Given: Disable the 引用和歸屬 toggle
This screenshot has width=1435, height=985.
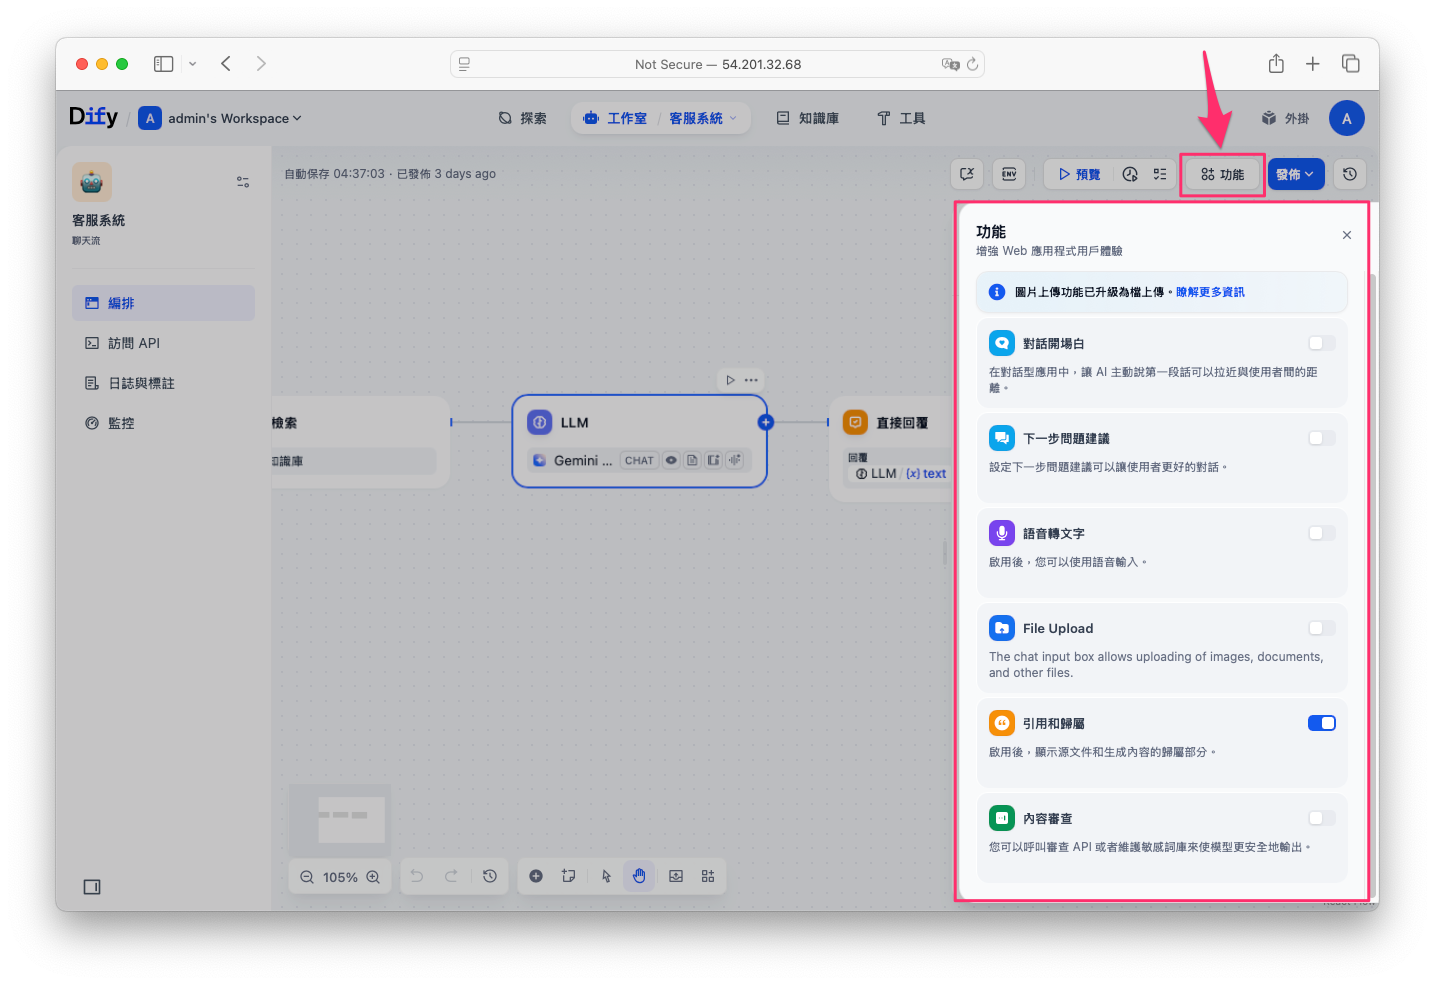Looking at the screenshot, I should tap(1321, 723).
